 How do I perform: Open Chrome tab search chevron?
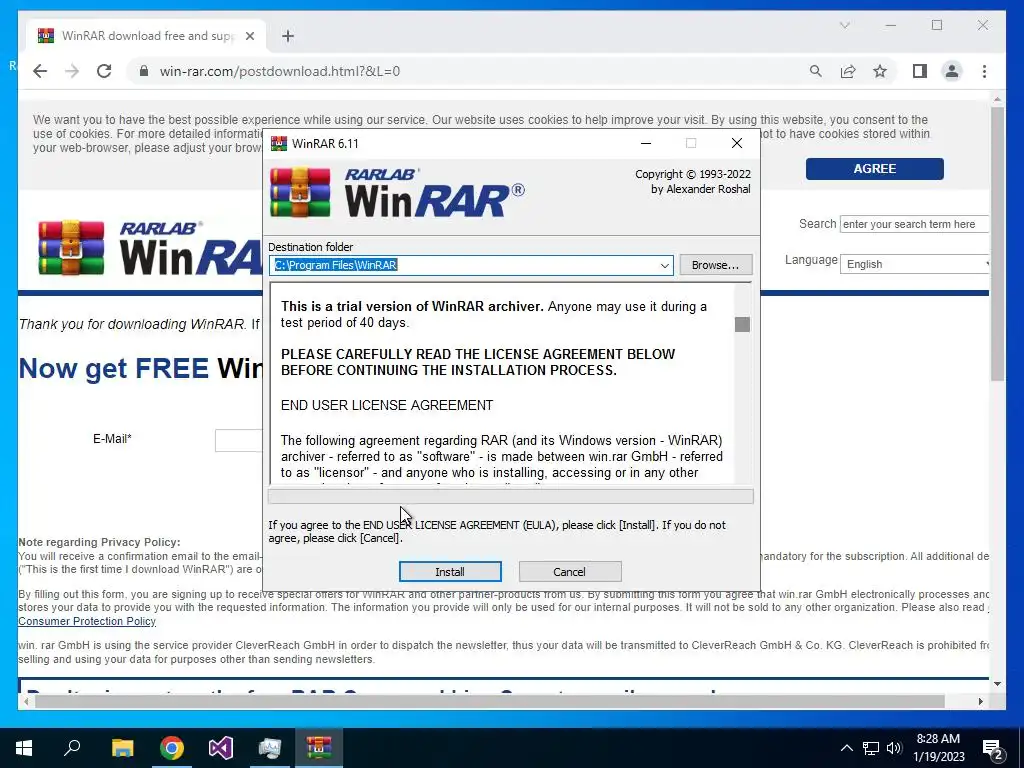point(844,25)
